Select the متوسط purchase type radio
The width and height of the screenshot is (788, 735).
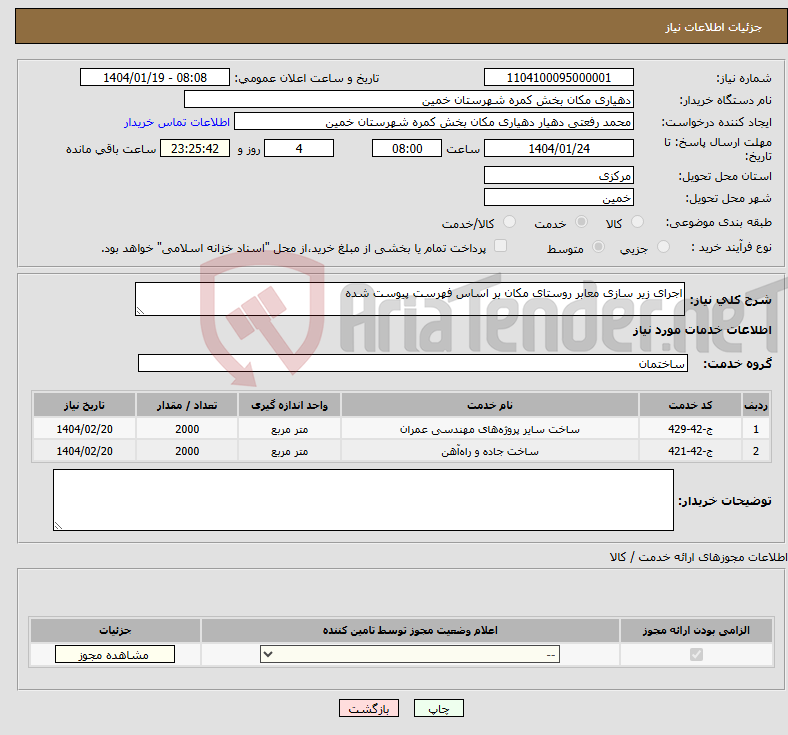(598, 247)
